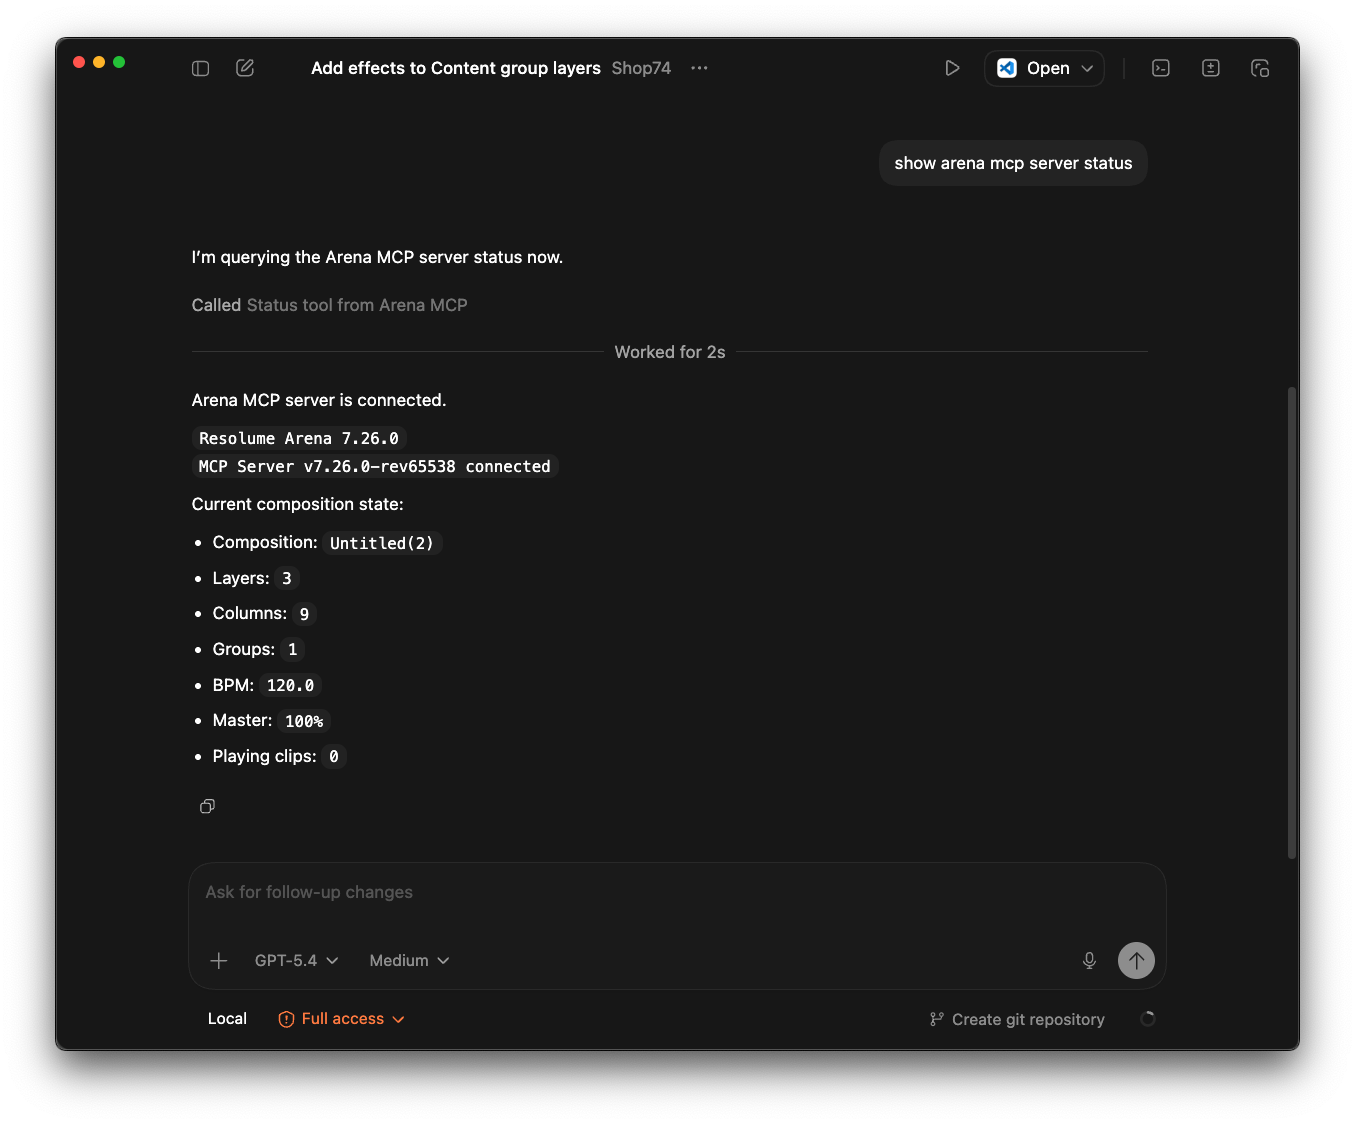Copy the response with copy icon

click(x=207, y=806)
